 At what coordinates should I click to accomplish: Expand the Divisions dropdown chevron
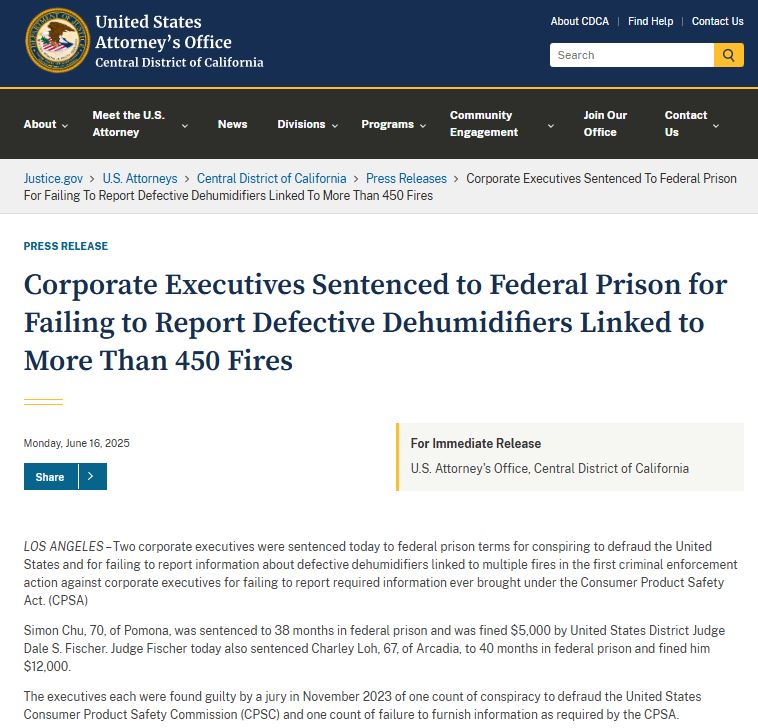(x=335, y=125)
